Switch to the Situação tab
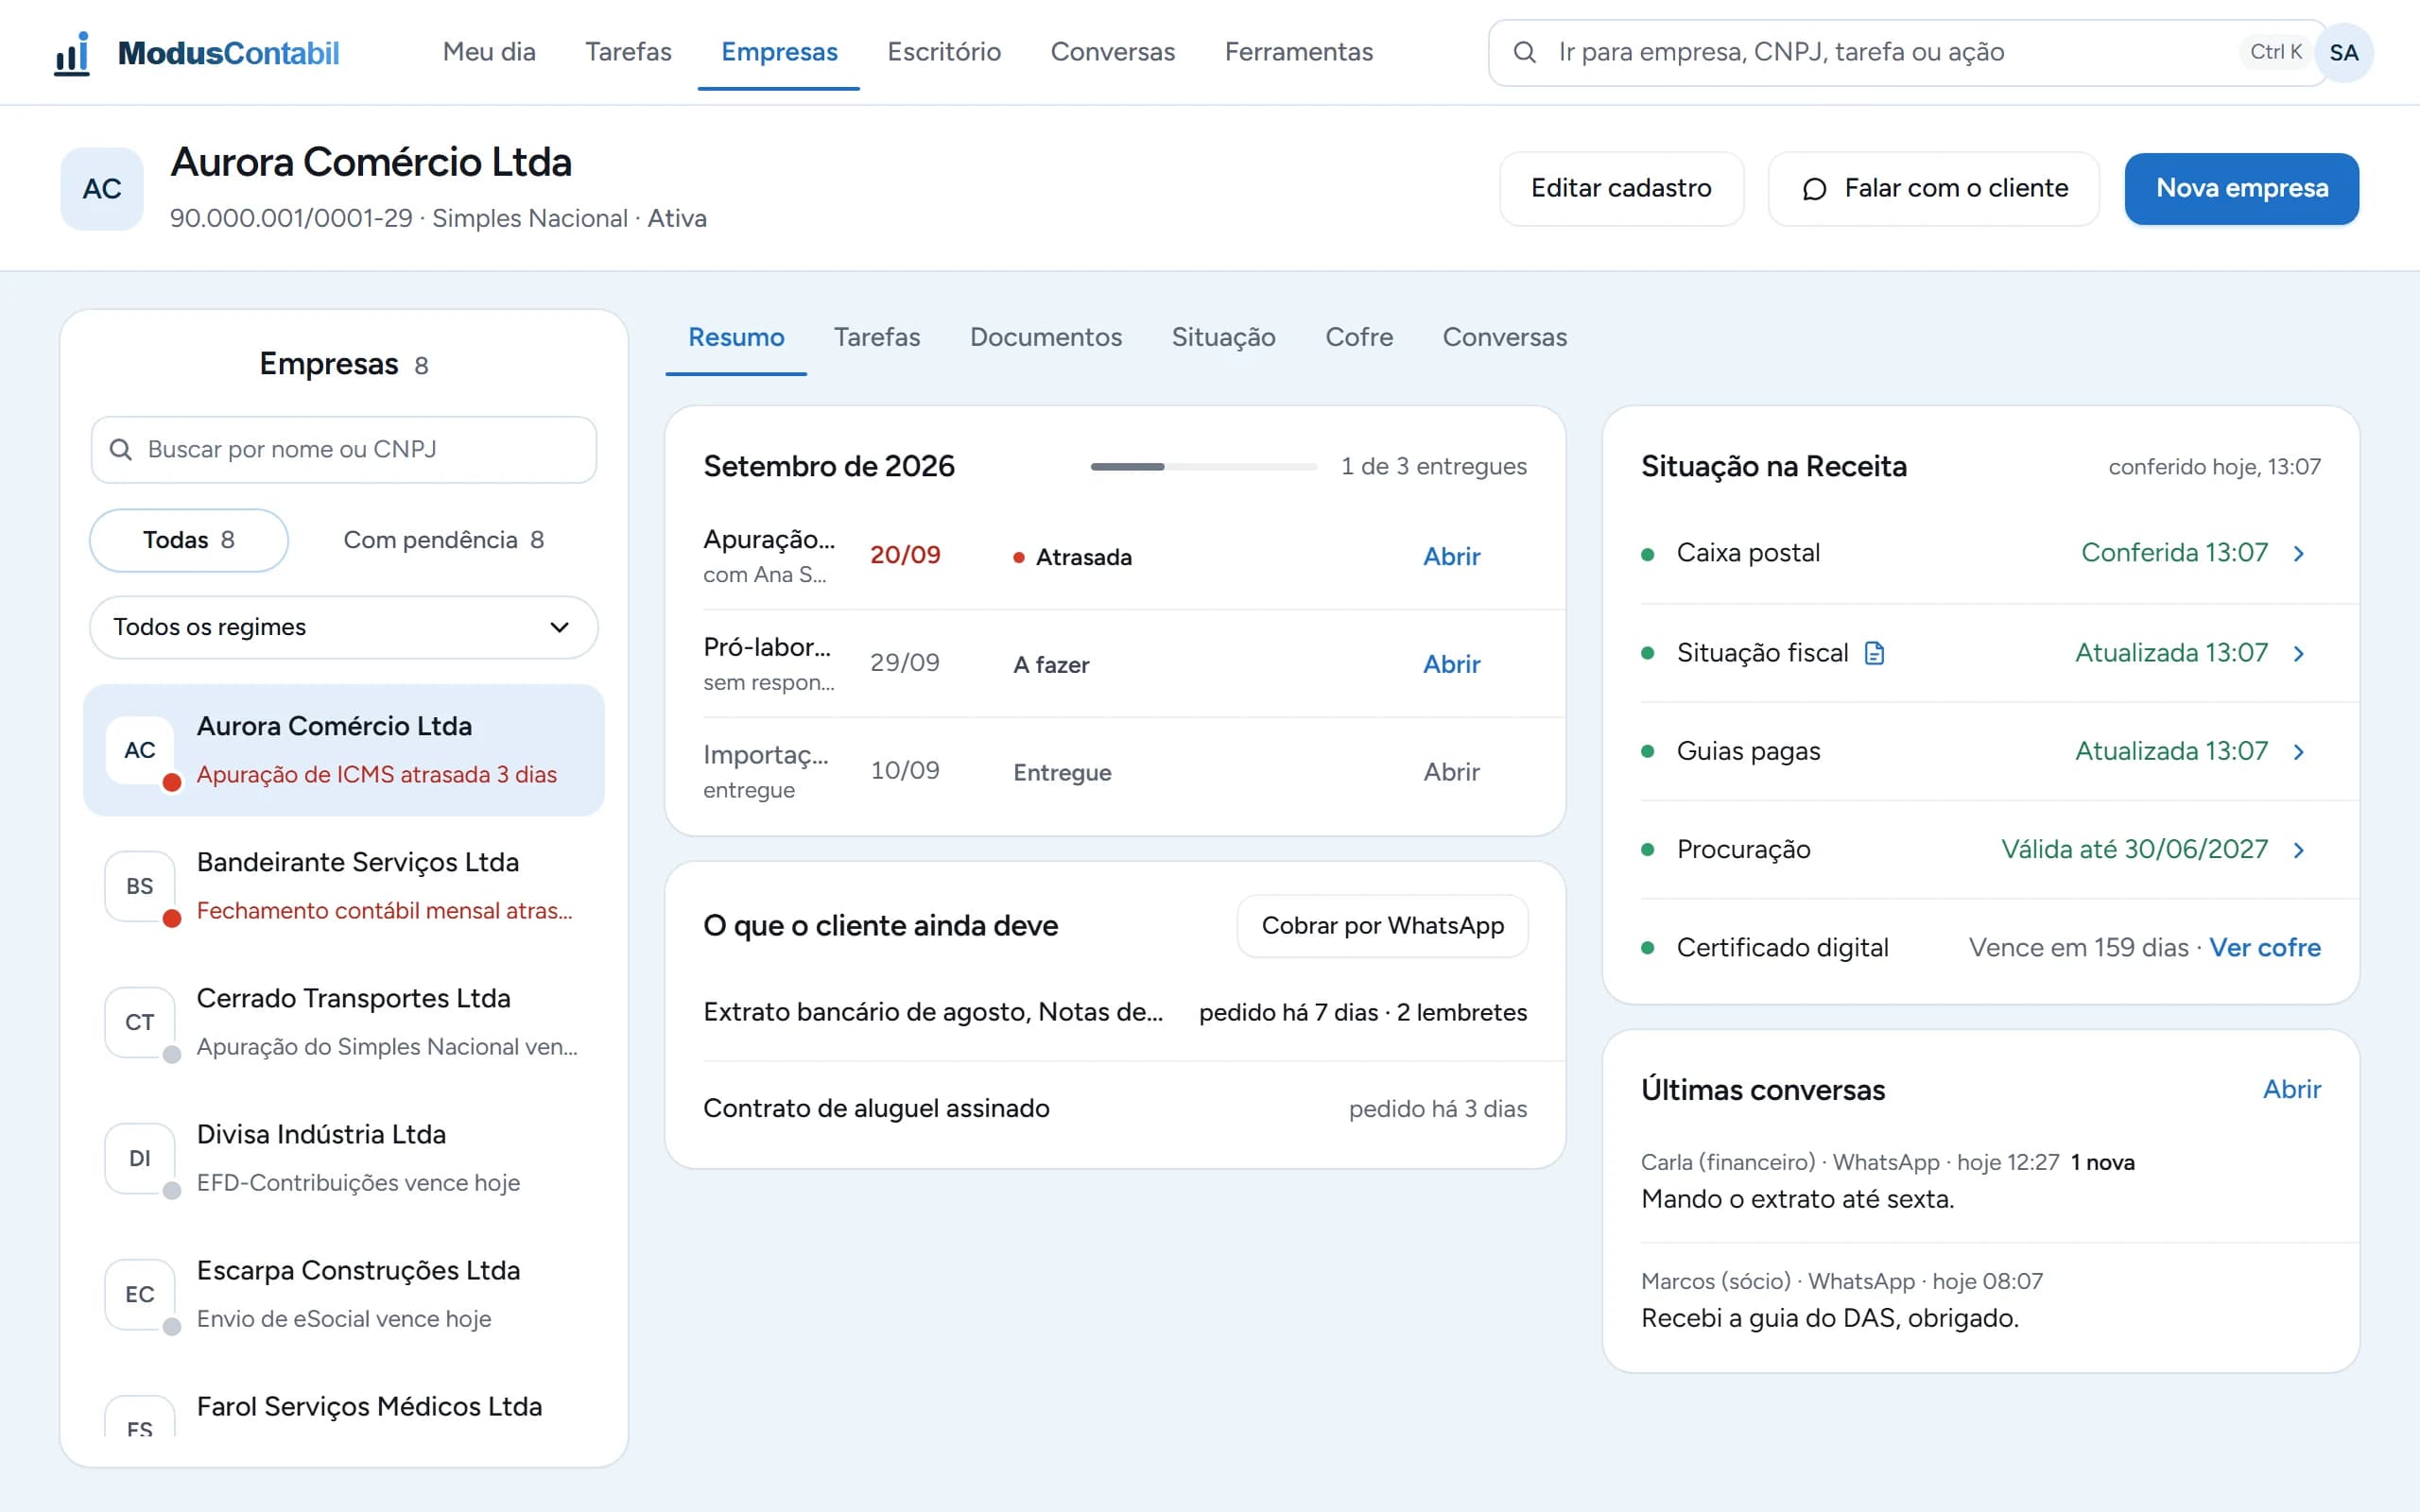The height and width of the screenshot is (1512, 2420). coord(1223,337)
